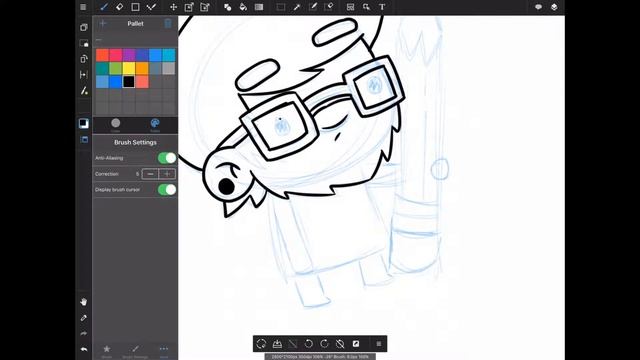Rotate canvas right in bottom bar

pos(324,344)
